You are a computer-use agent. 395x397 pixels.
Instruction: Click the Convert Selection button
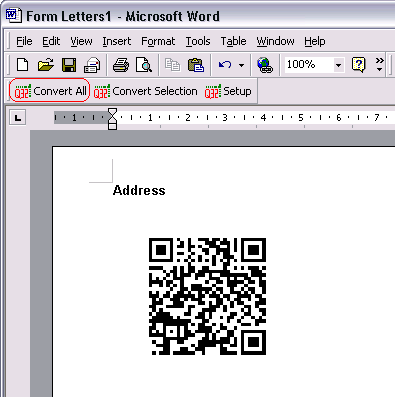coord(145,91)
